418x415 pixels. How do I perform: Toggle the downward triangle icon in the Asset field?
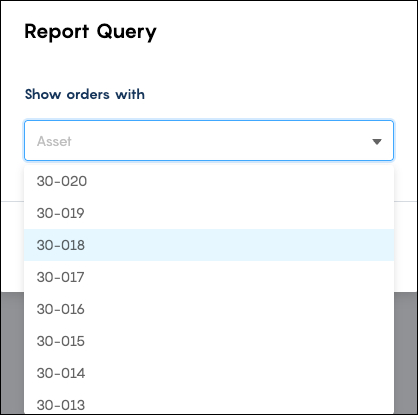[377, 142]
